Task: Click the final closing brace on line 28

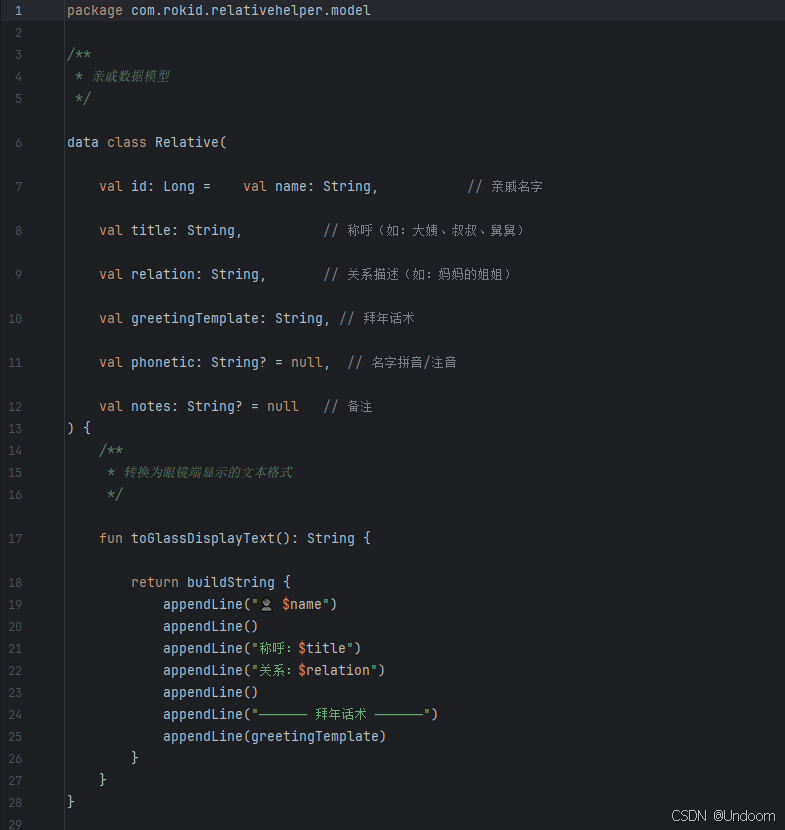Action: click(x=71, y=801)
